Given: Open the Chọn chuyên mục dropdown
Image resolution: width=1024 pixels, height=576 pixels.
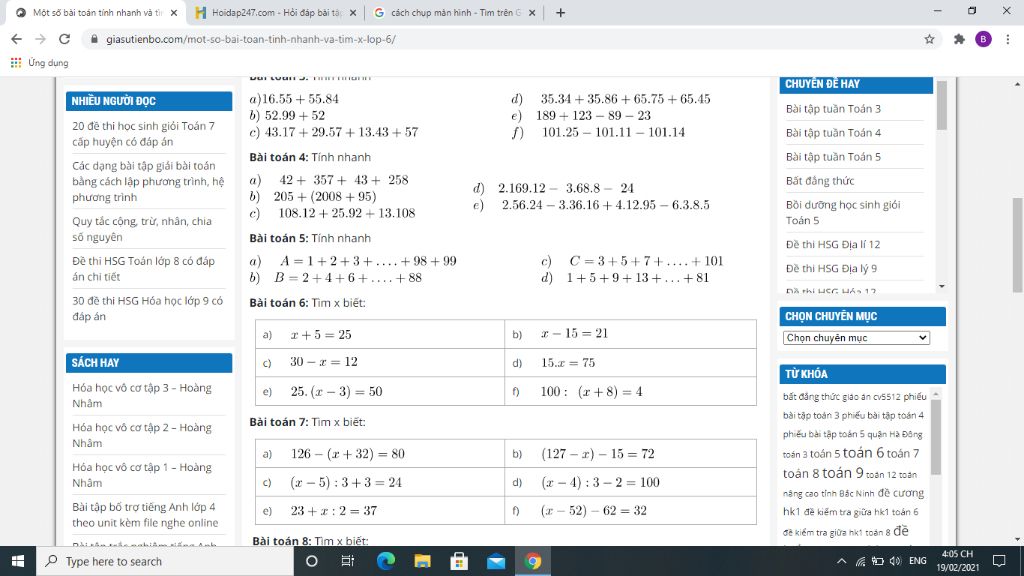Looking at the screenshot, I should (856, 338).
